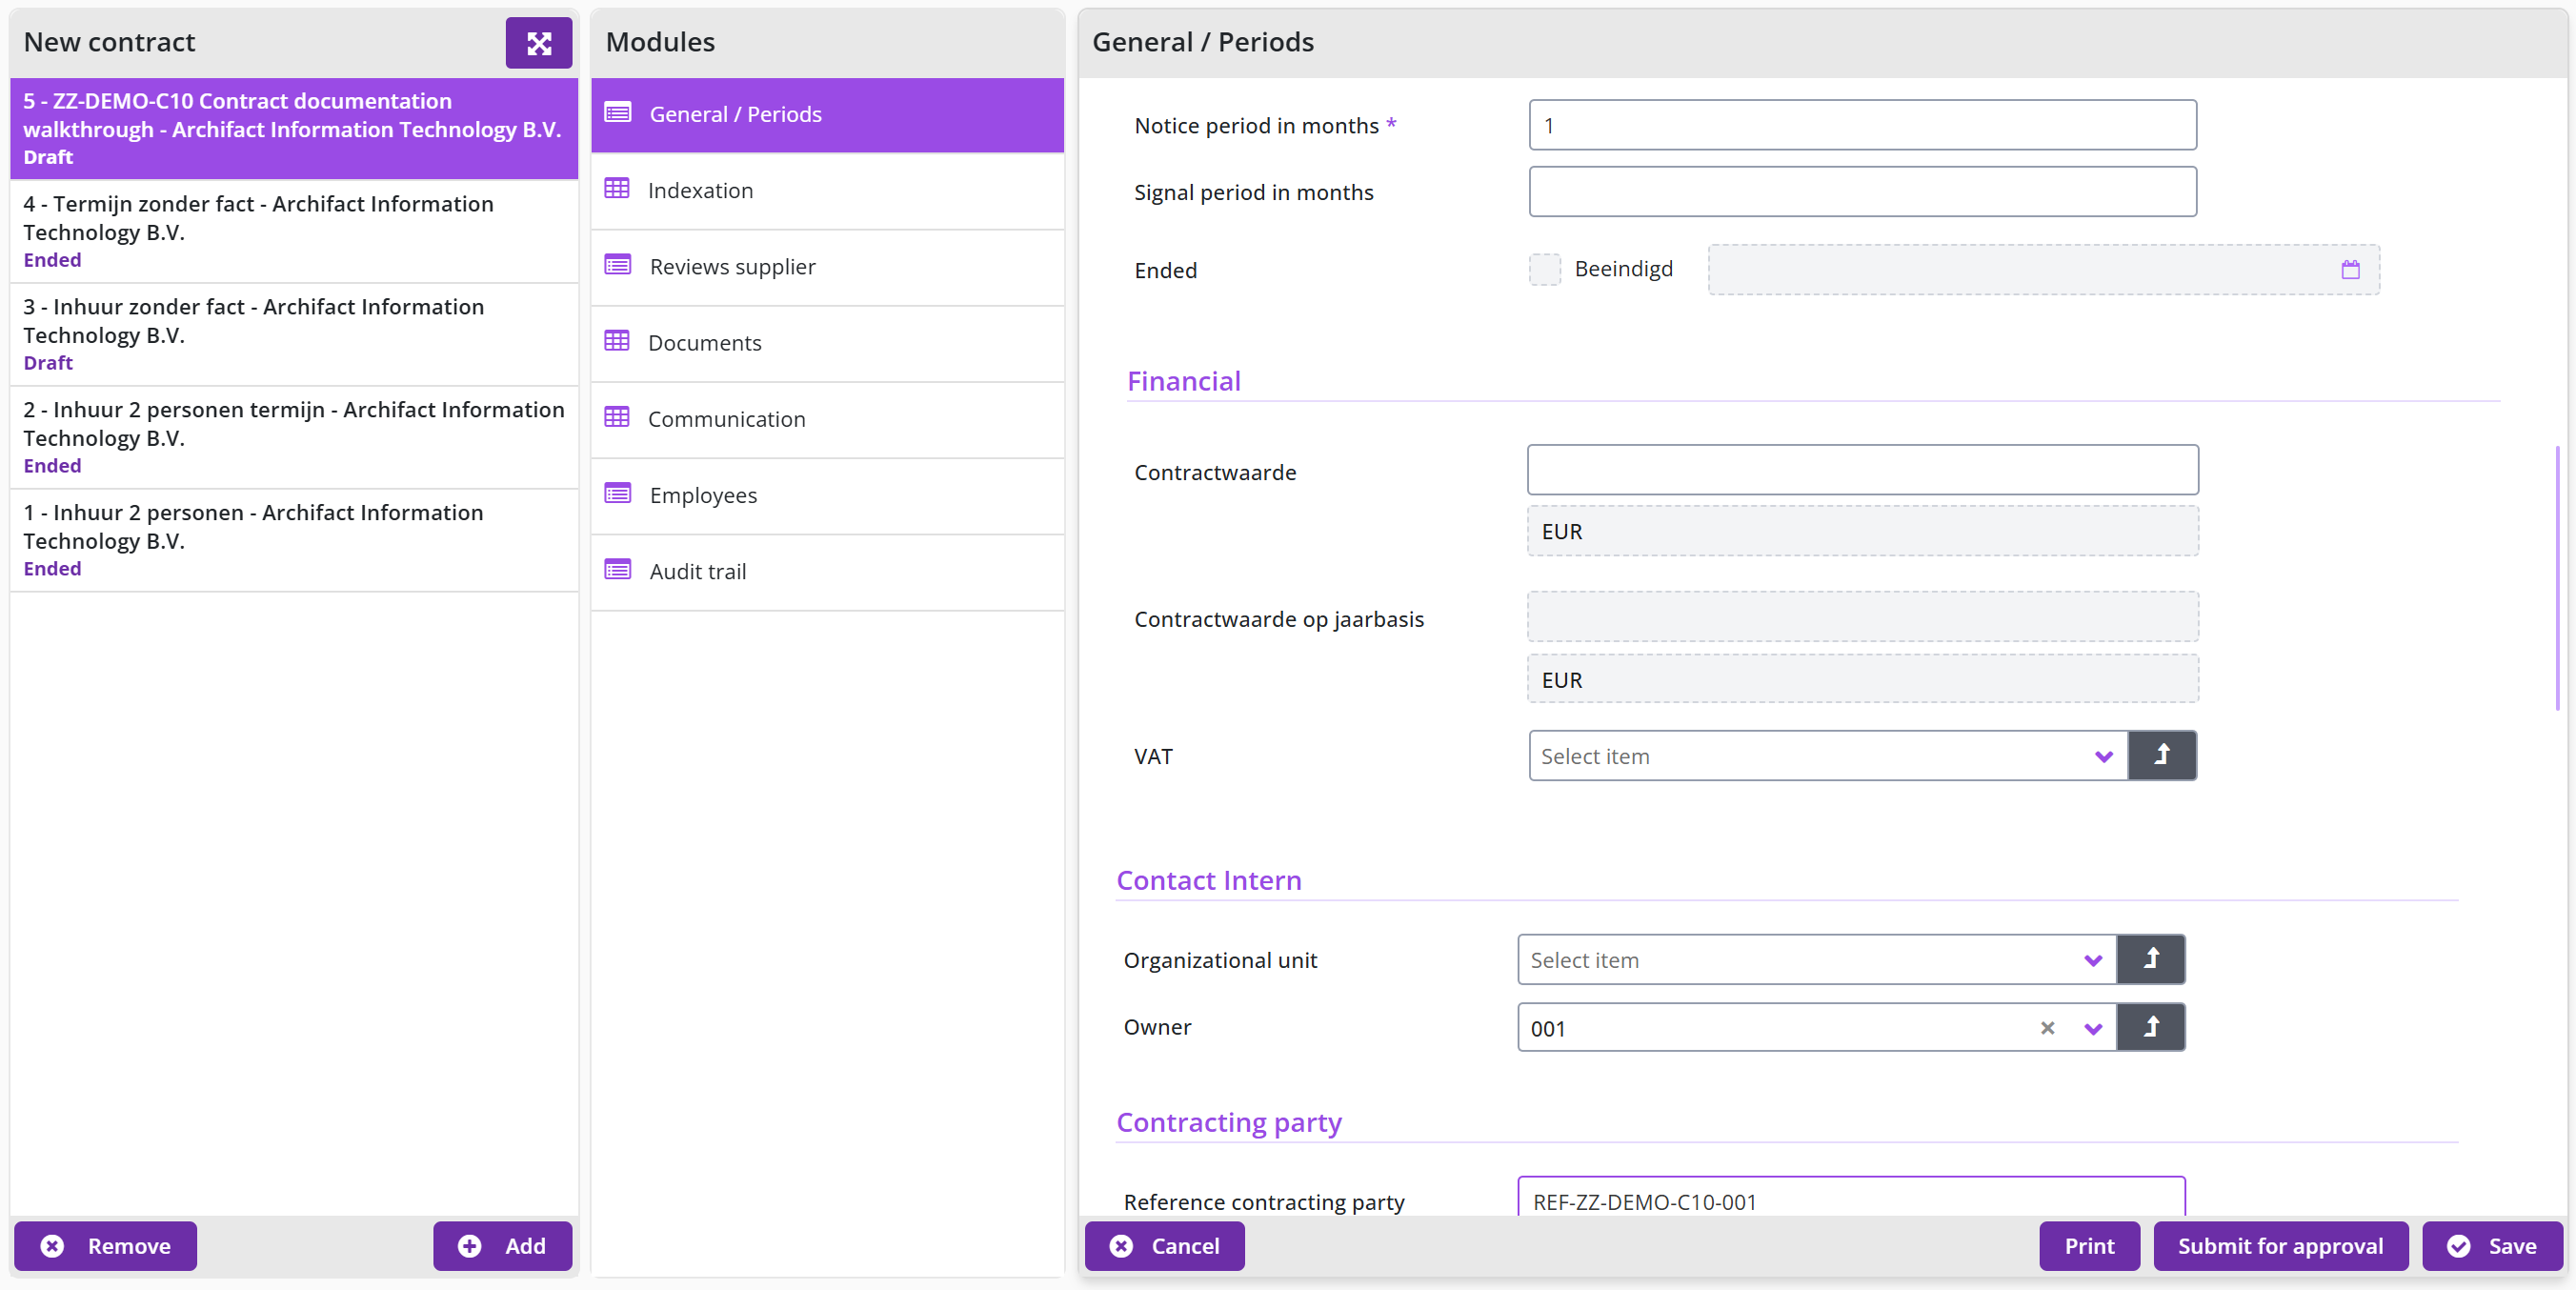Expand the VAT dropdown chevron
2576x1290 pixels.
(x=2103, y=757)
